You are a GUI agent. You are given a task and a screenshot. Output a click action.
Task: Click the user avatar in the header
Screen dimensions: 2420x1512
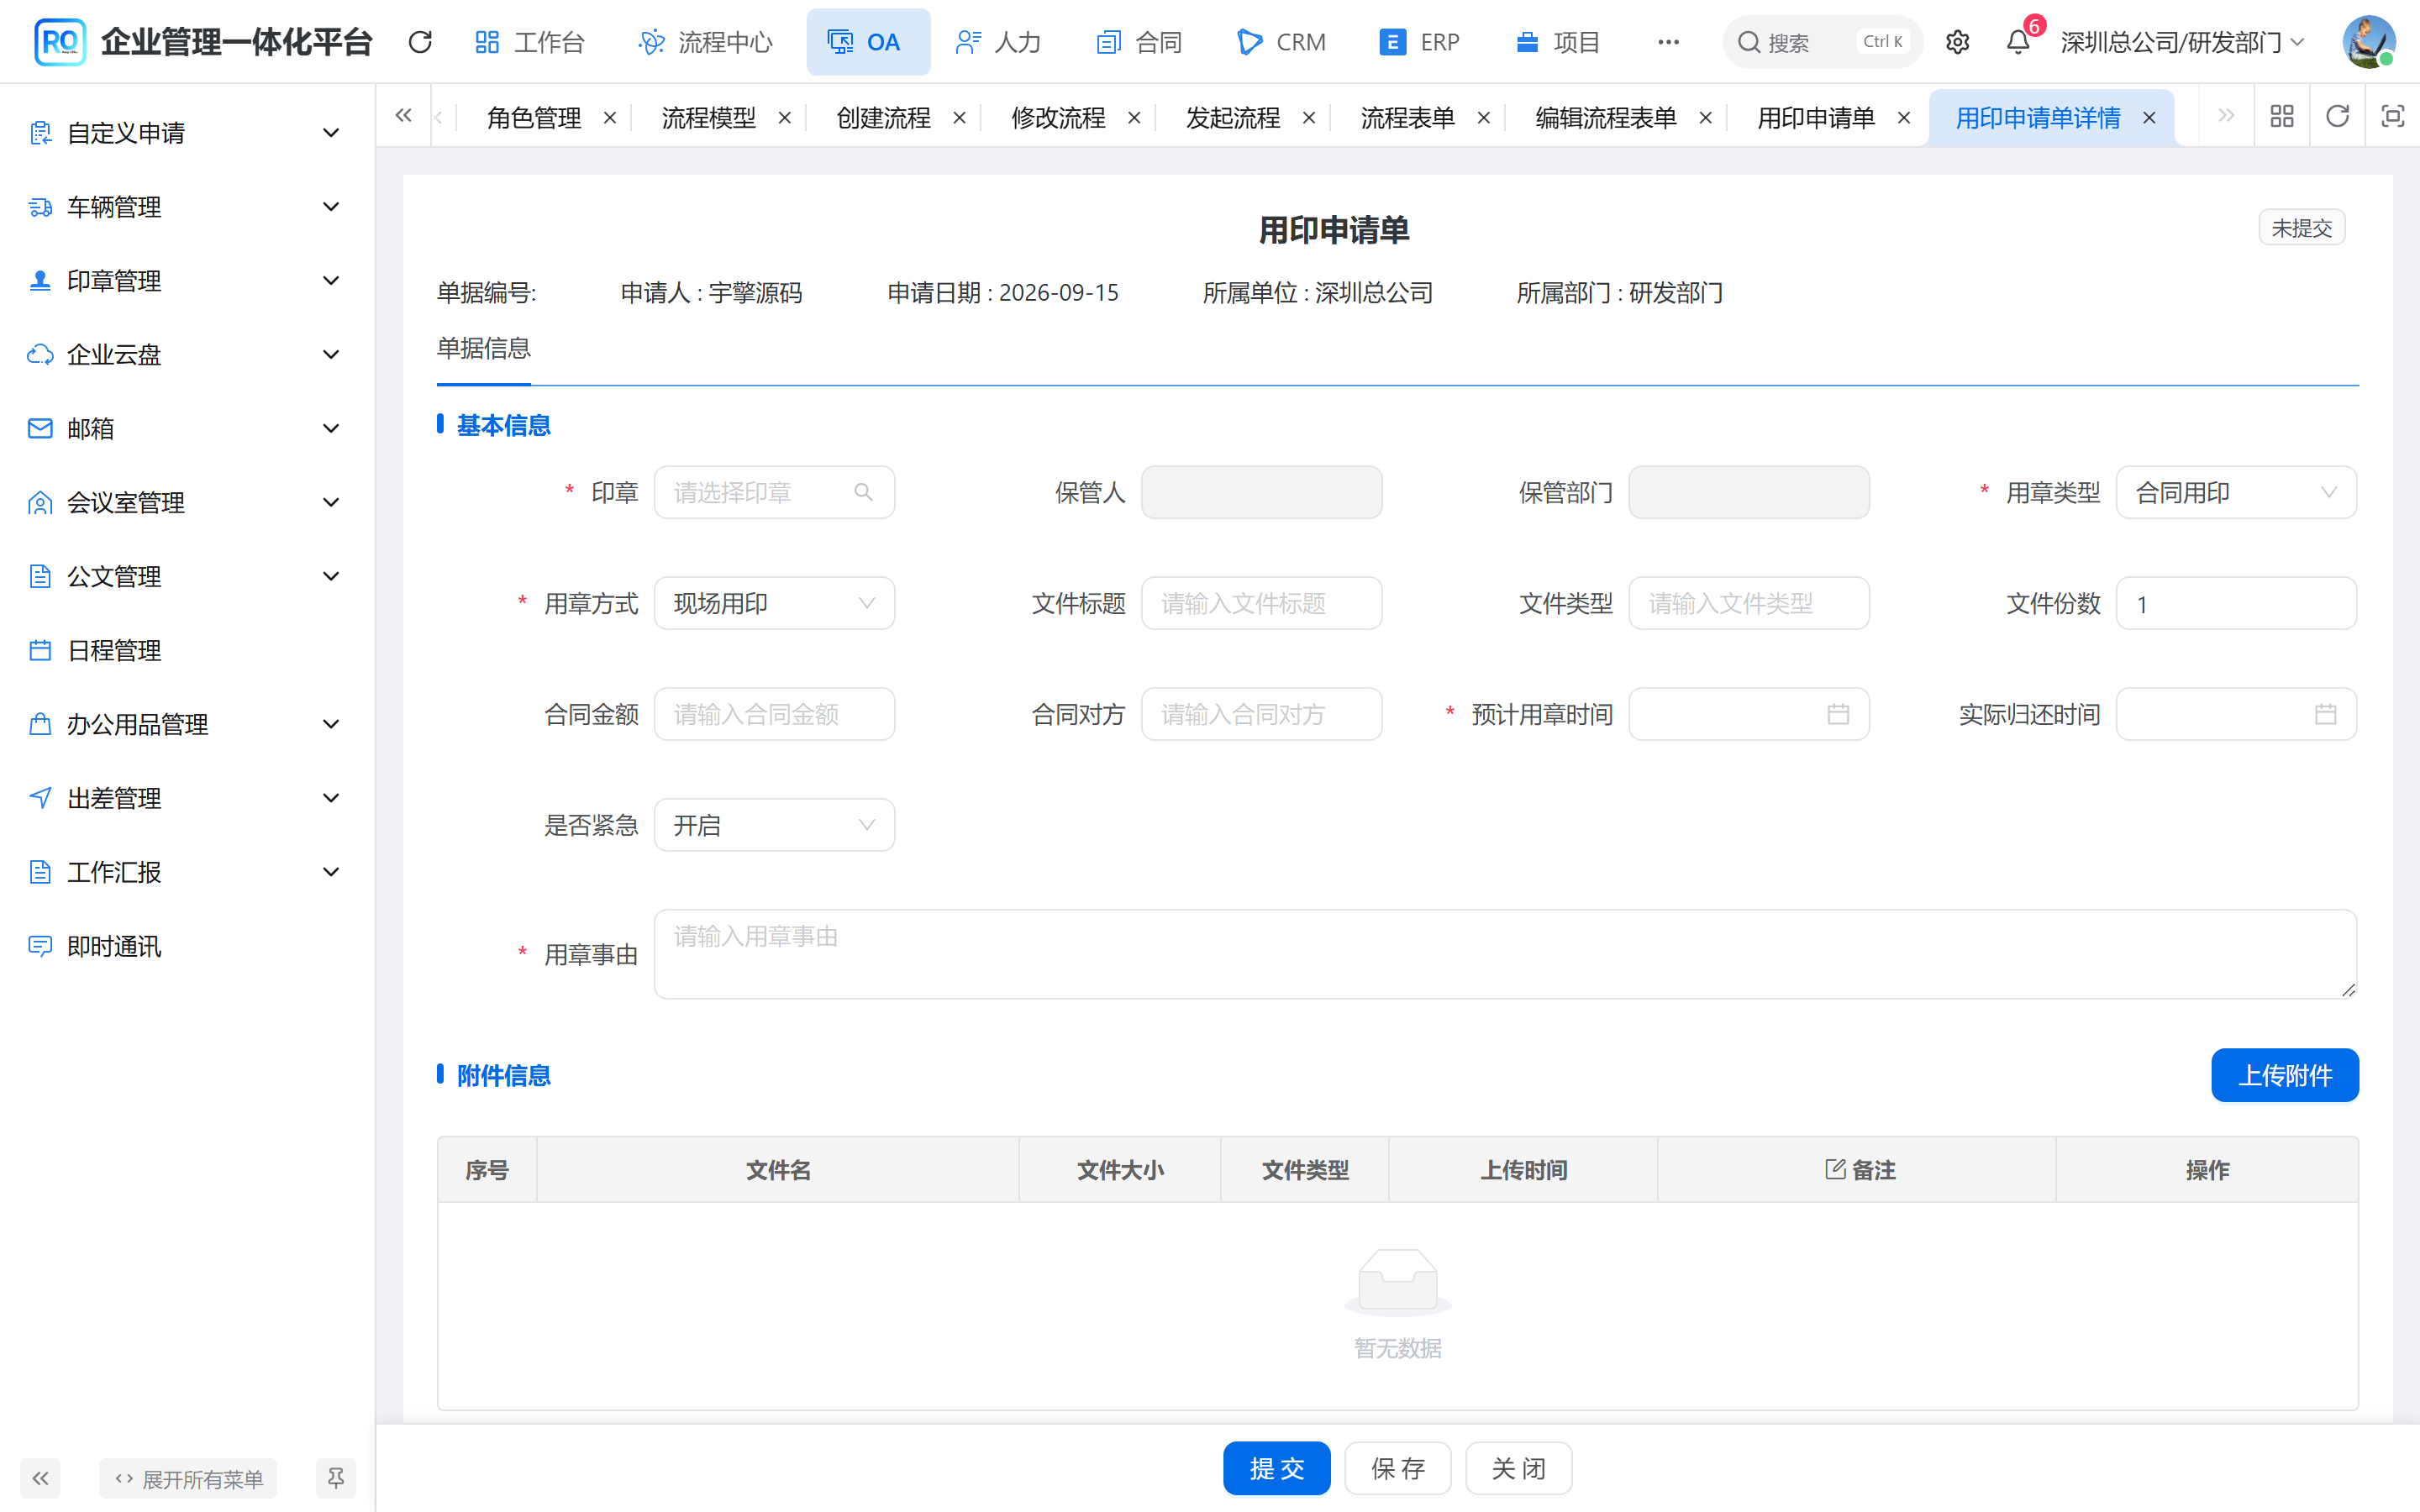click(x=2368, y=42)
